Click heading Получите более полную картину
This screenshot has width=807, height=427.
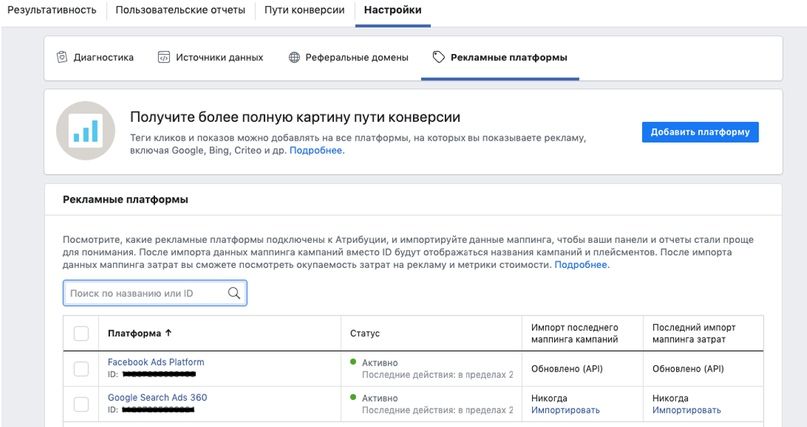(295, 117)
